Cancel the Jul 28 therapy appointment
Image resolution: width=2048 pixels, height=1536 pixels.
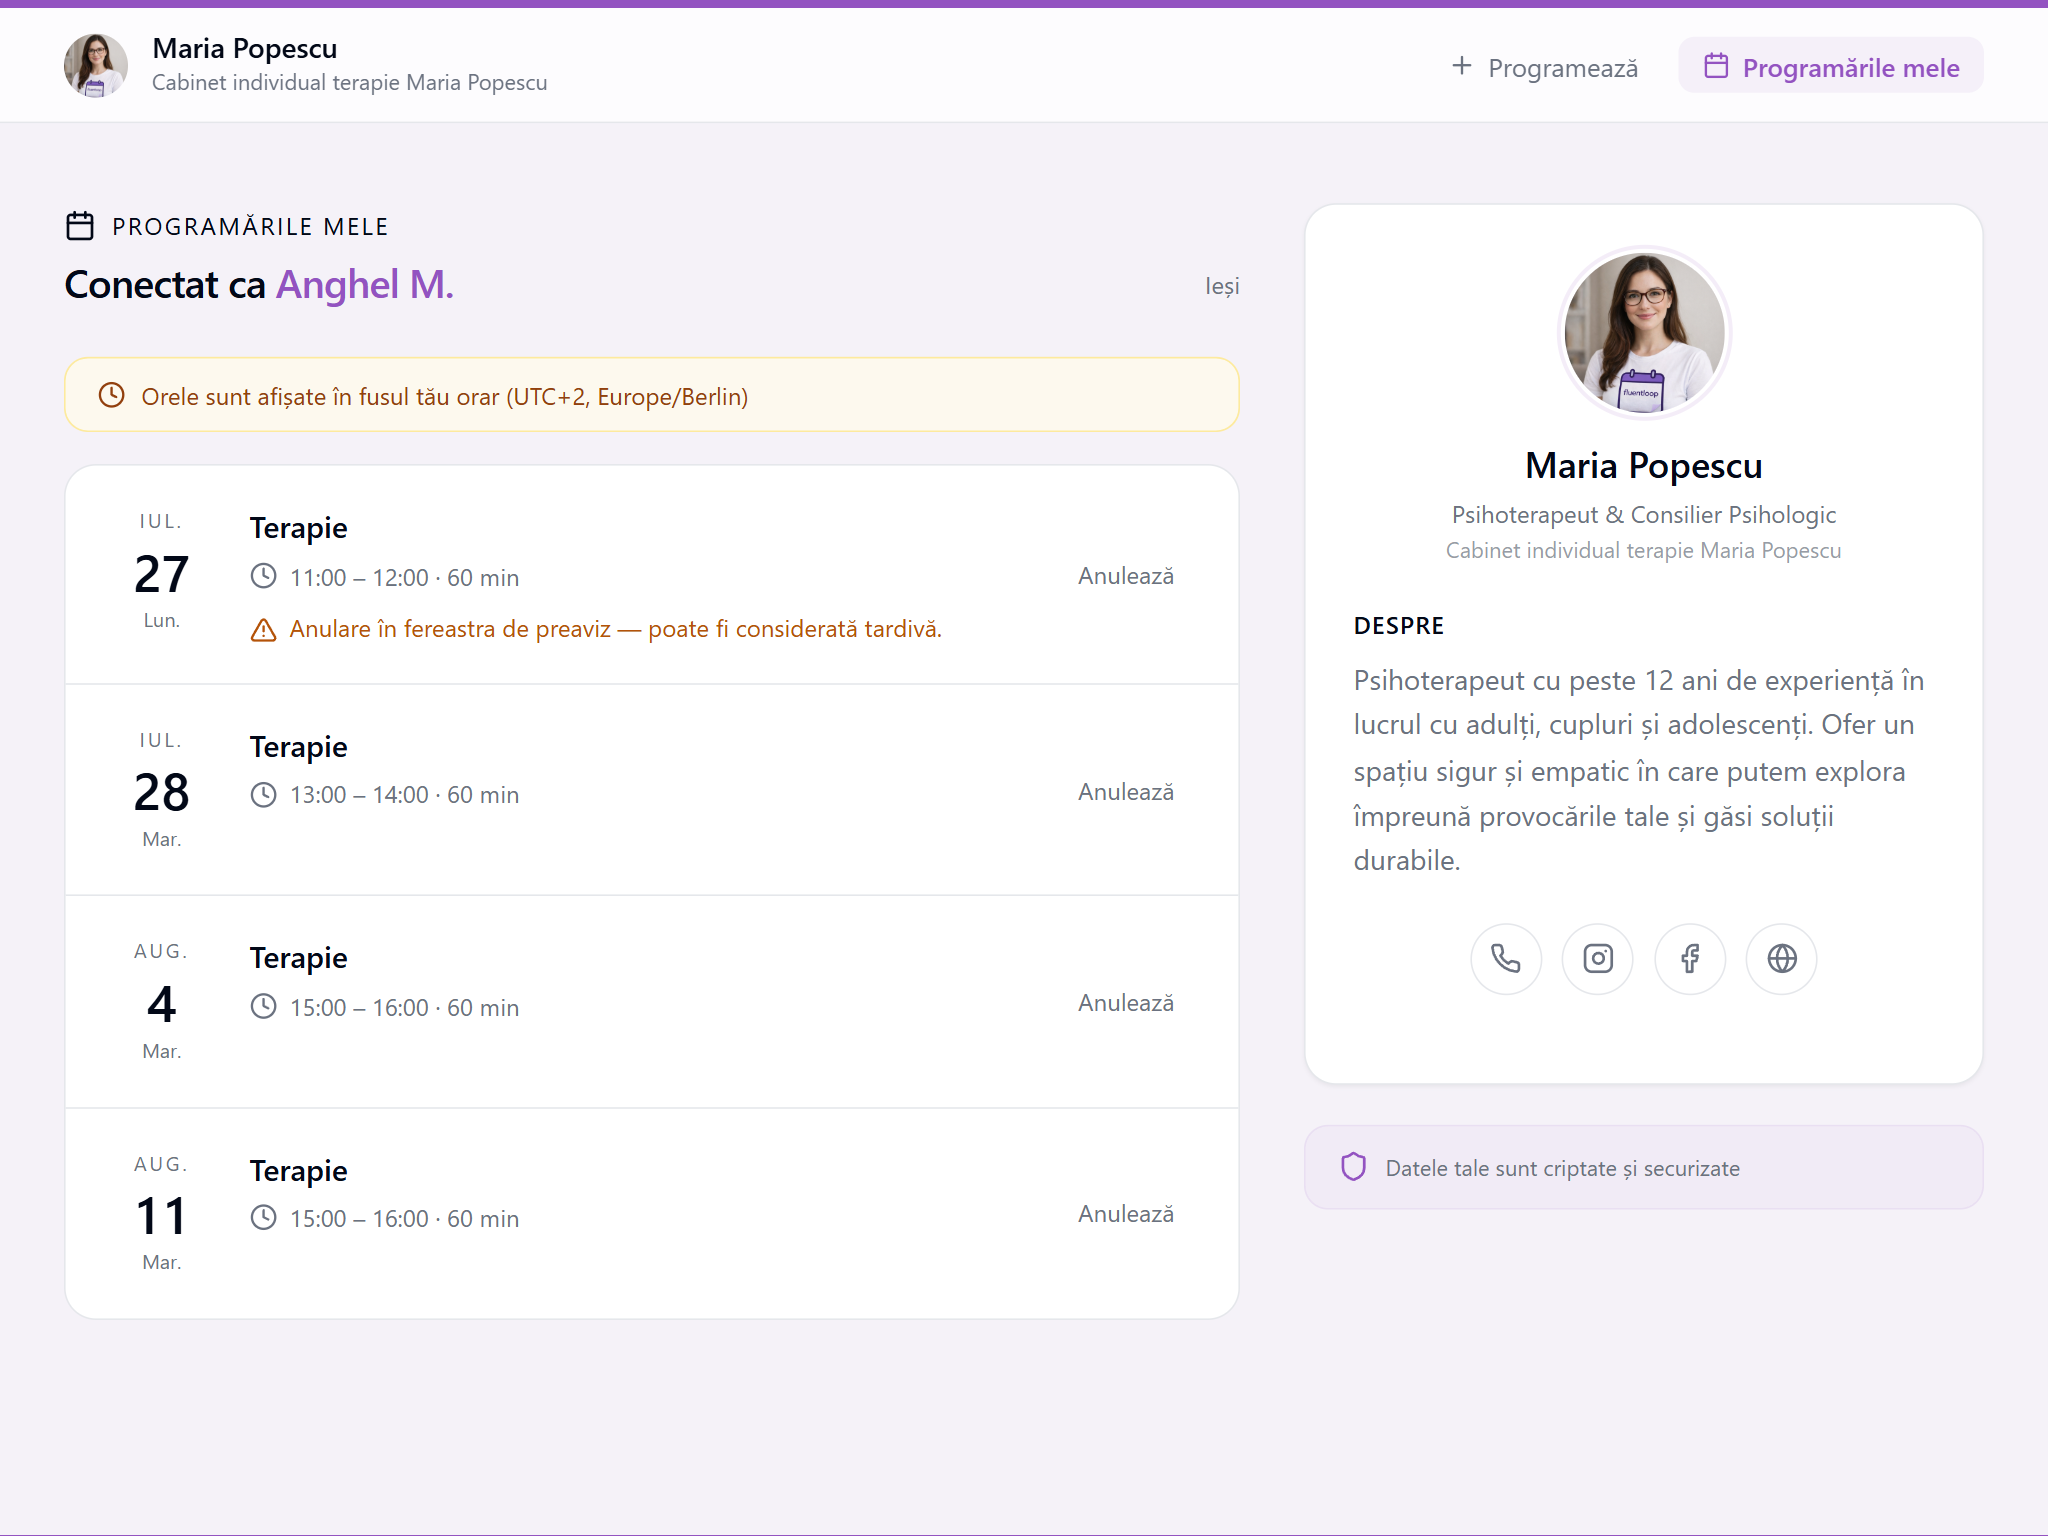pyautogui.click(x=1126, y=792)
